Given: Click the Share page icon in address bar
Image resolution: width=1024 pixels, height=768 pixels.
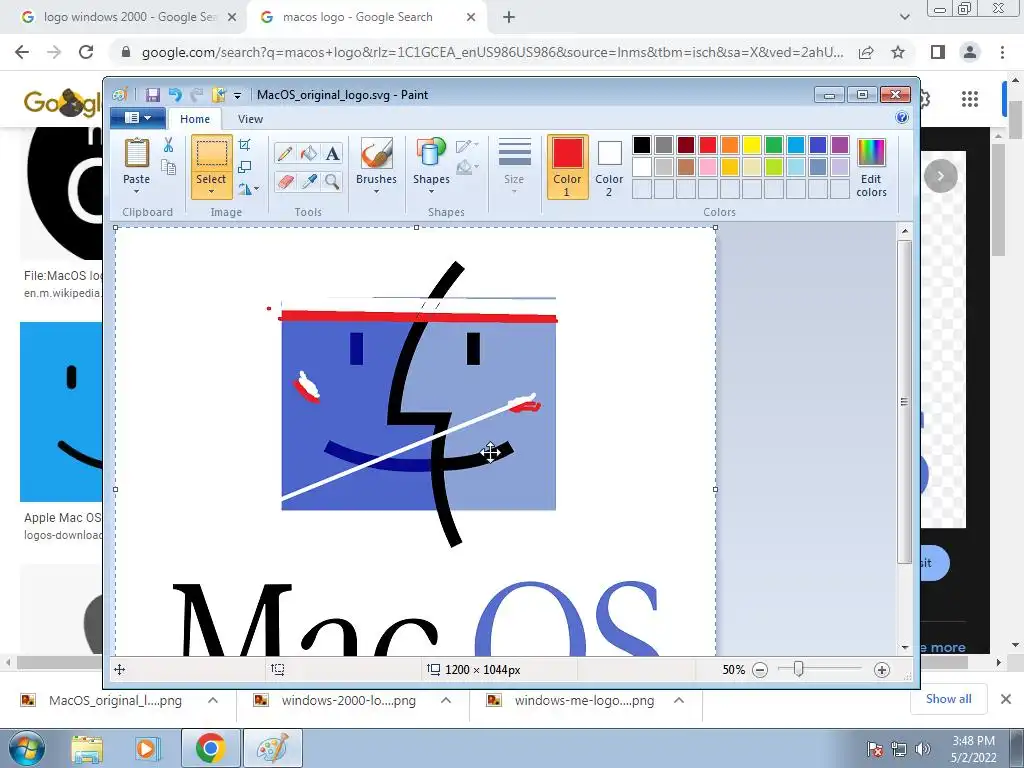Looking at the screenshot, I should pos(866,52).
